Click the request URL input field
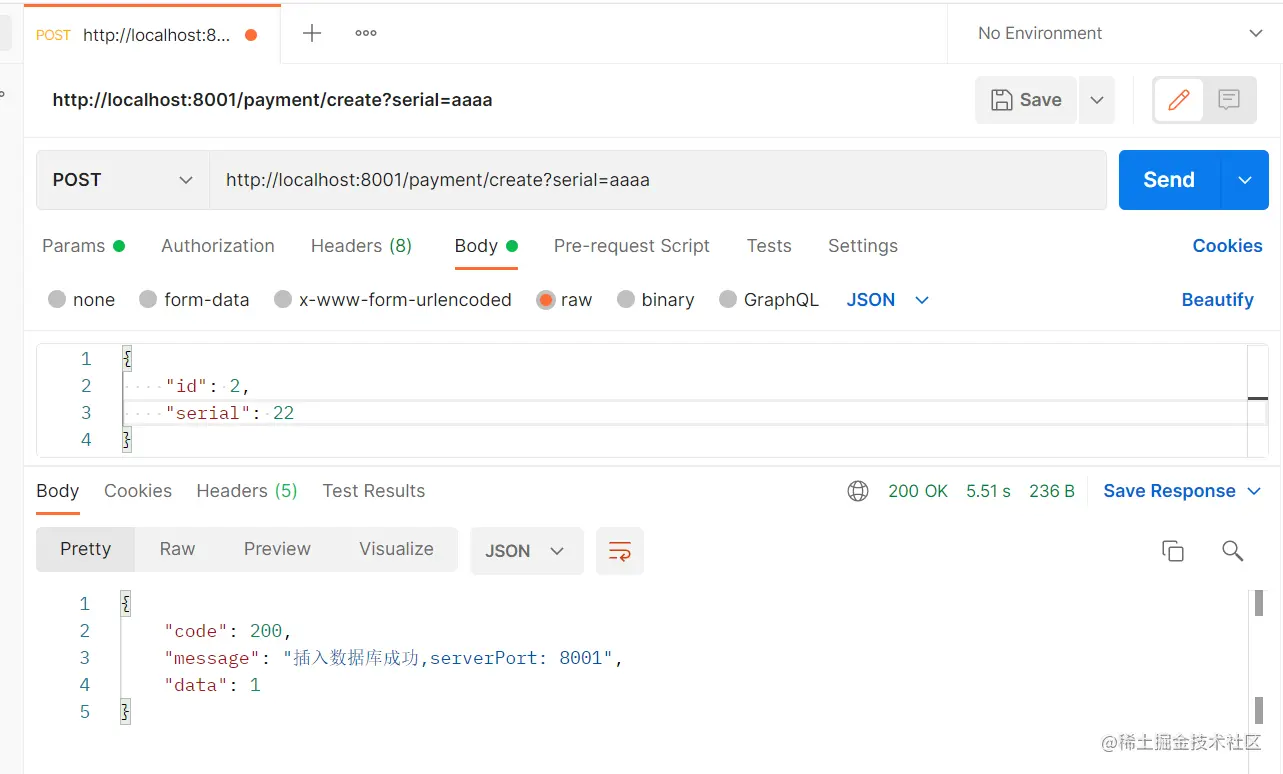 tap(658, 180)
